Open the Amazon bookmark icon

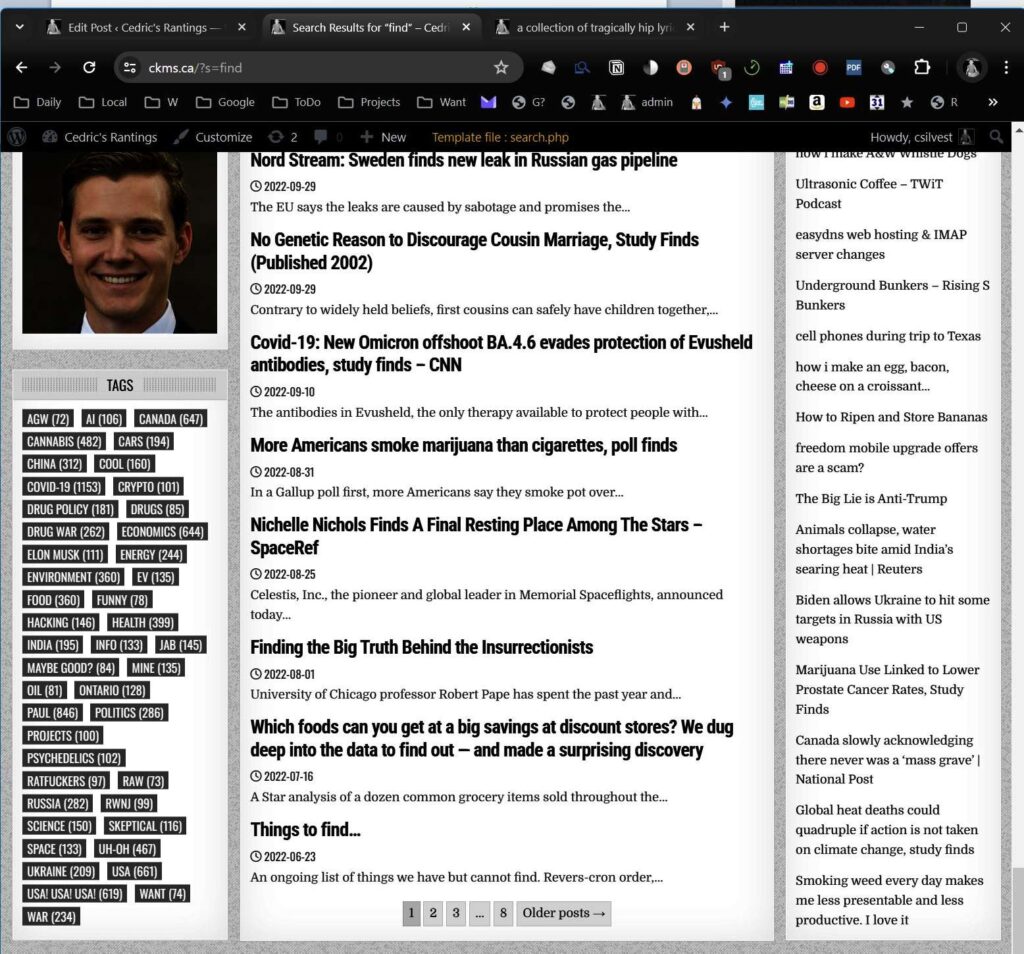817,102
